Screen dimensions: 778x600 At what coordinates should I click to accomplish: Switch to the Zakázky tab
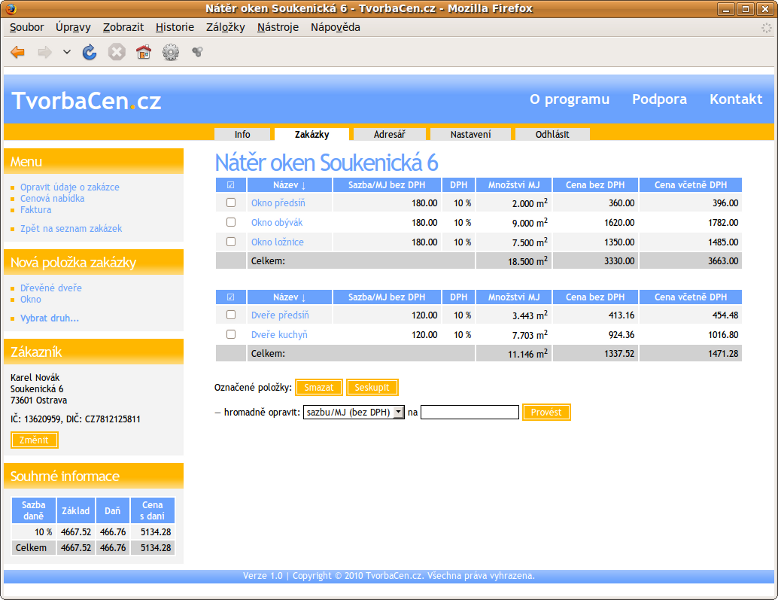tap(312, 134)
